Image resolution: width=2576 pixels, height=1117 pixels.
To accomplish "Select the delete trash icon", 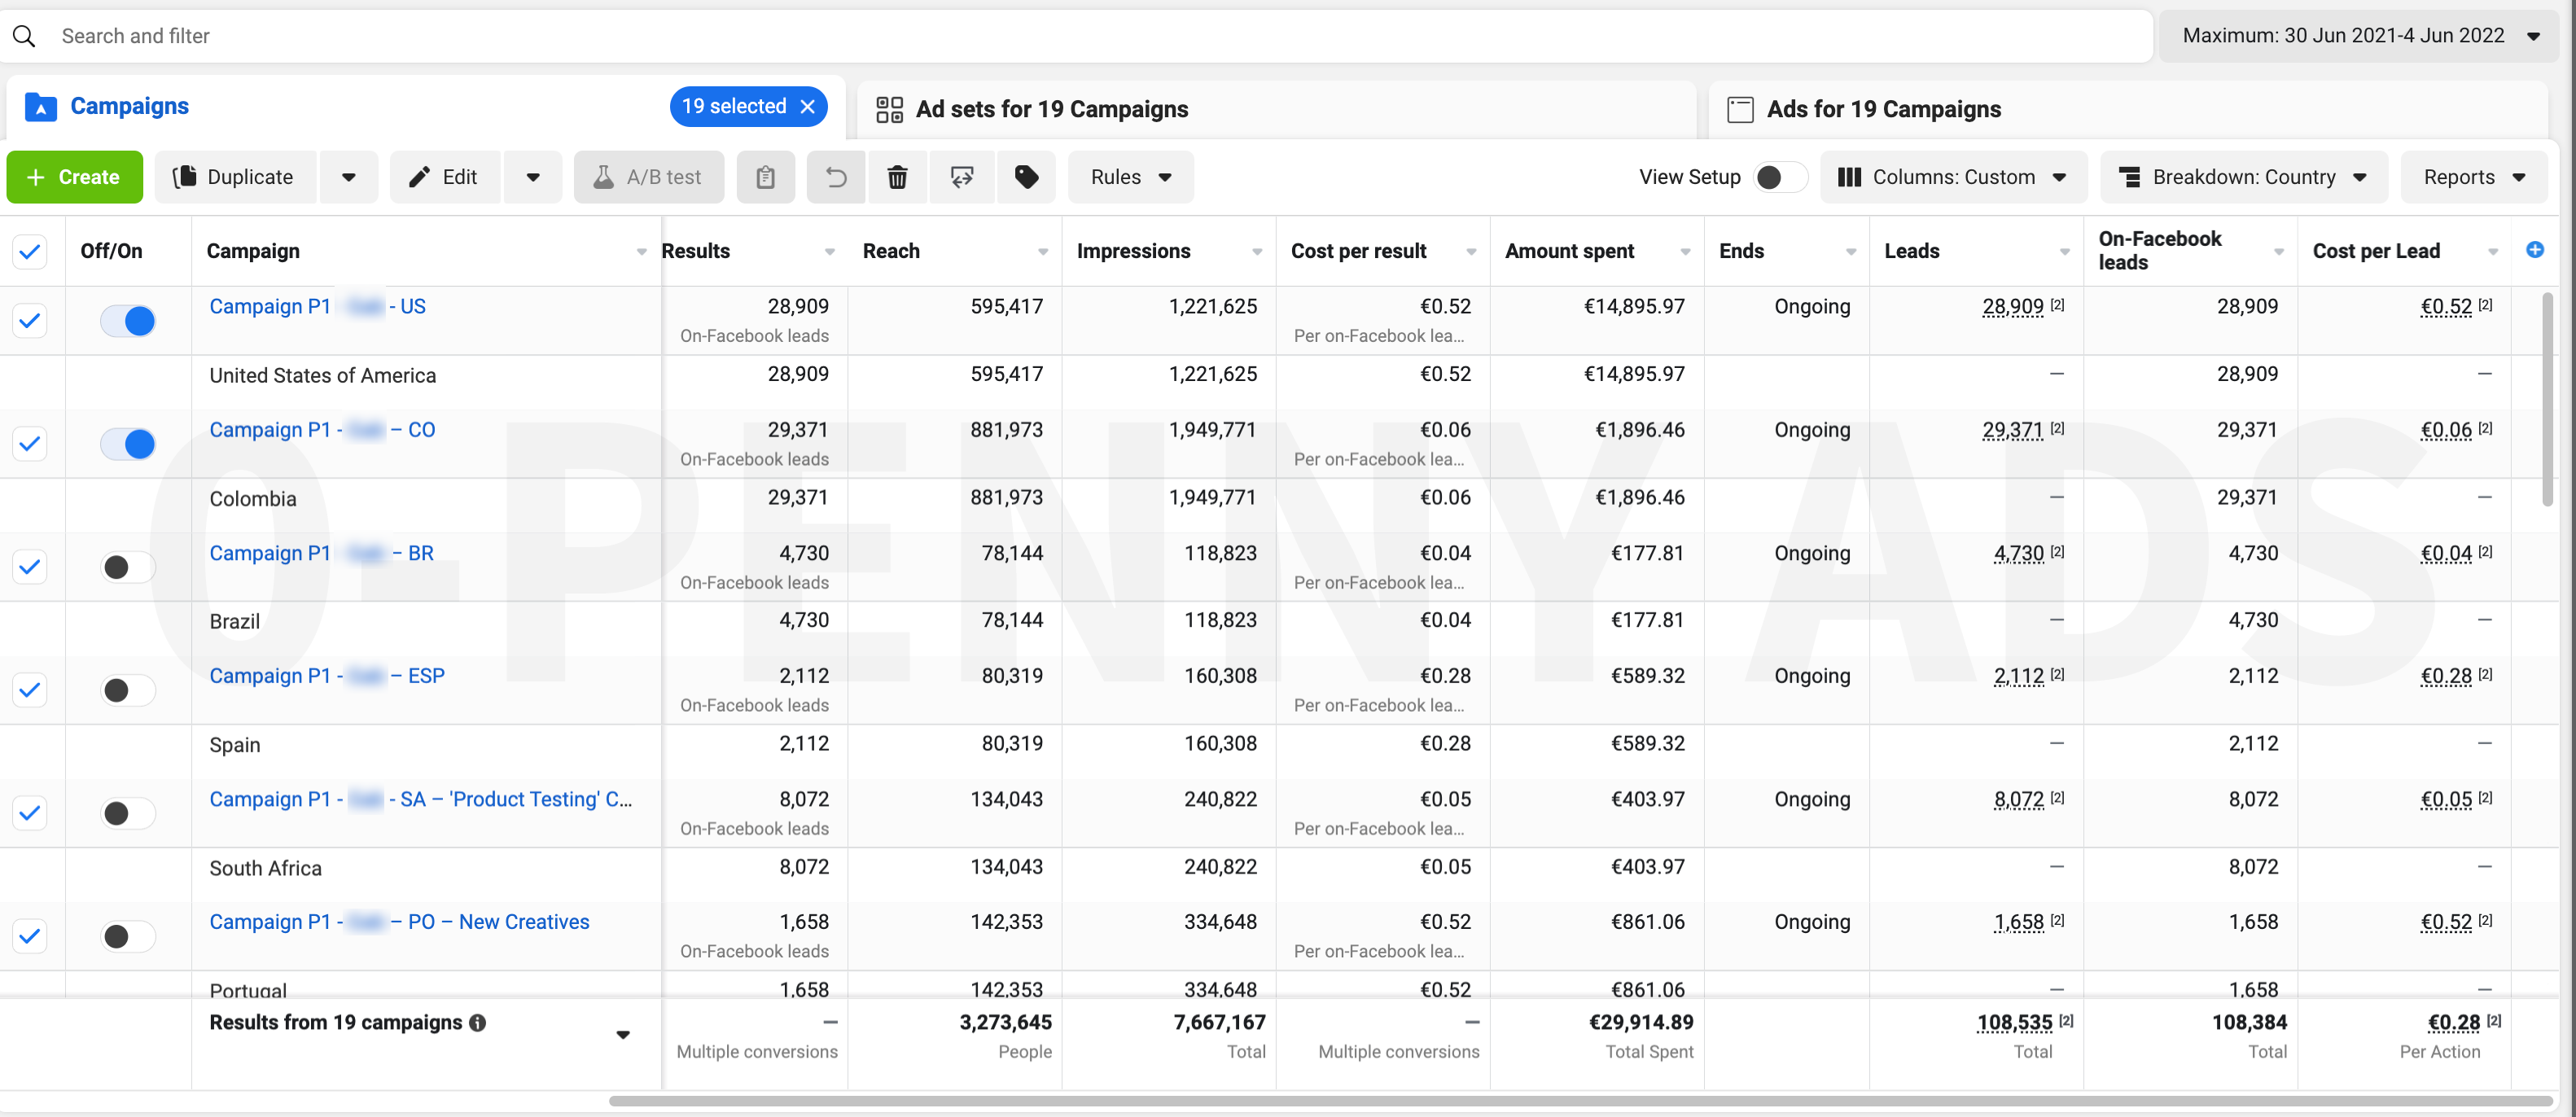I will 897,177.
